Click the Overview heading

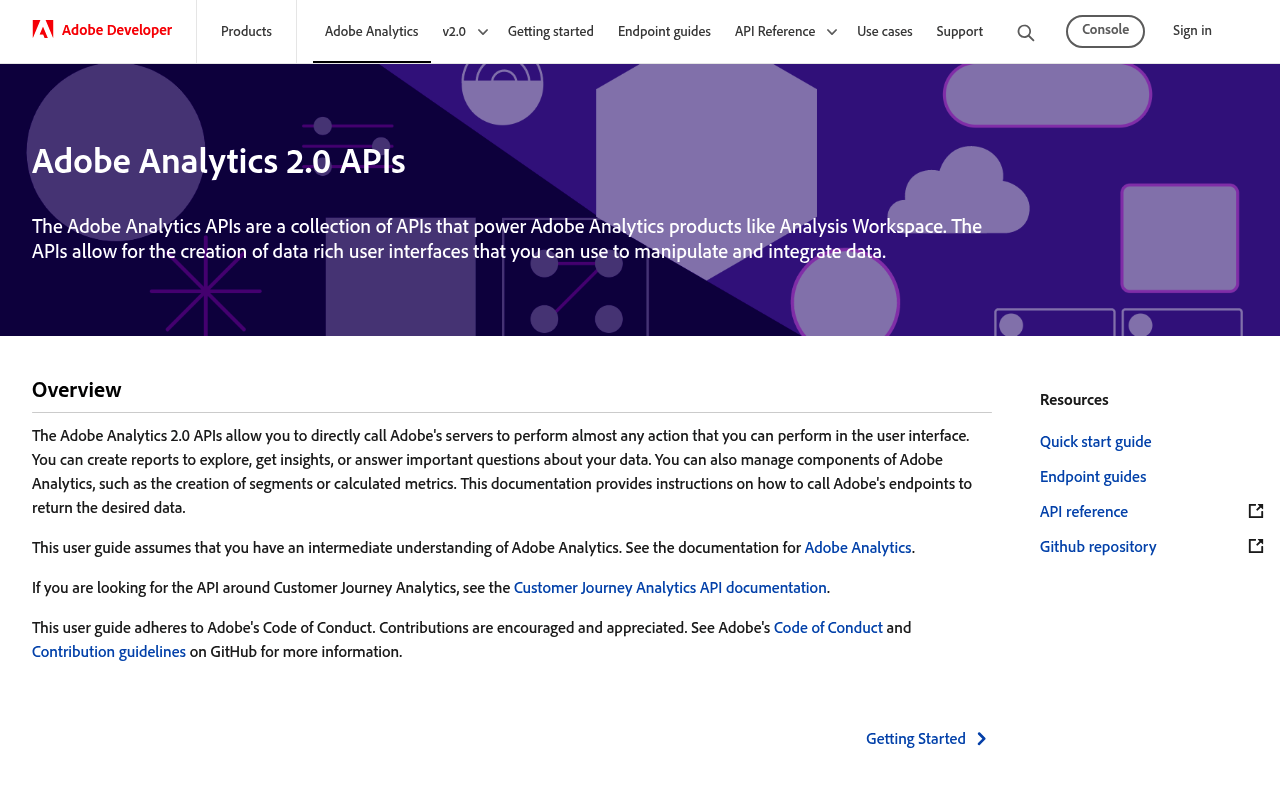[x=77, y=390]
